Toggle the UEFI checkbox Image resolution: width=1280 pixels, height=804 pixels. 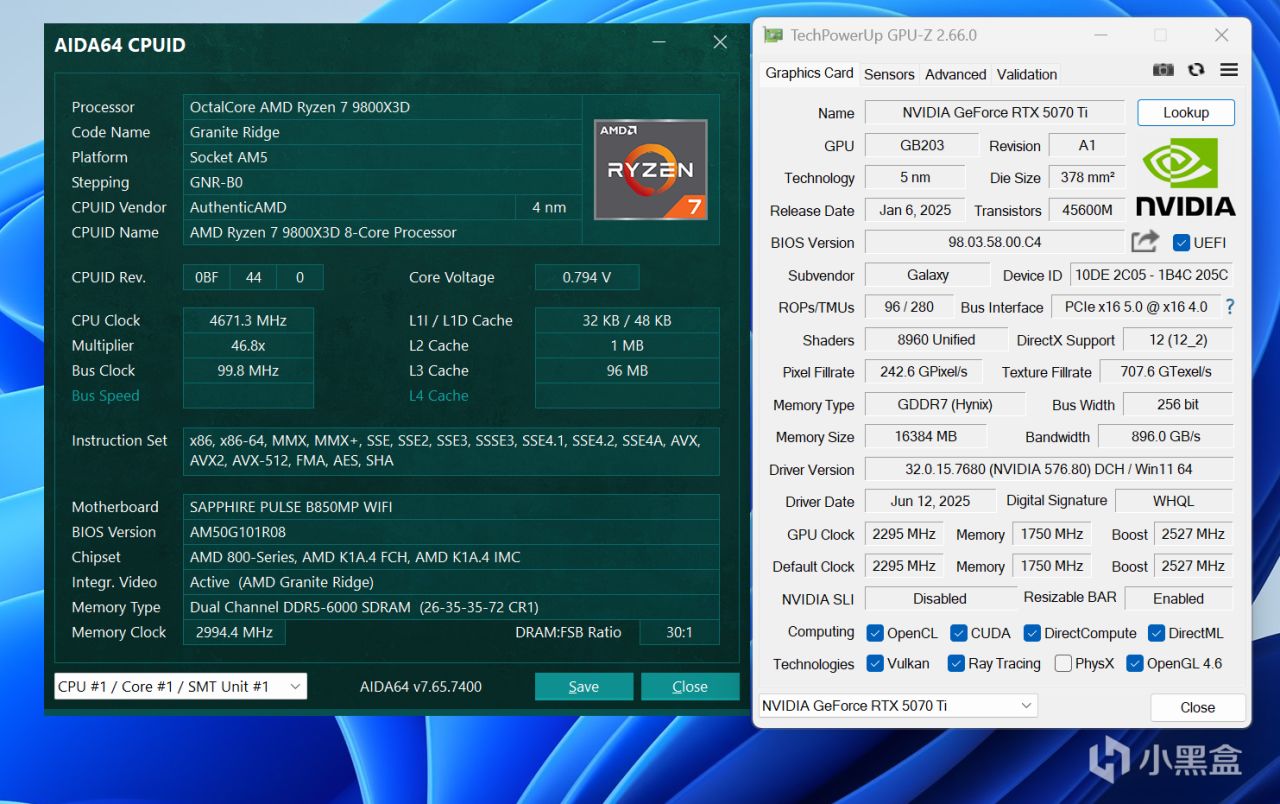1181,243
